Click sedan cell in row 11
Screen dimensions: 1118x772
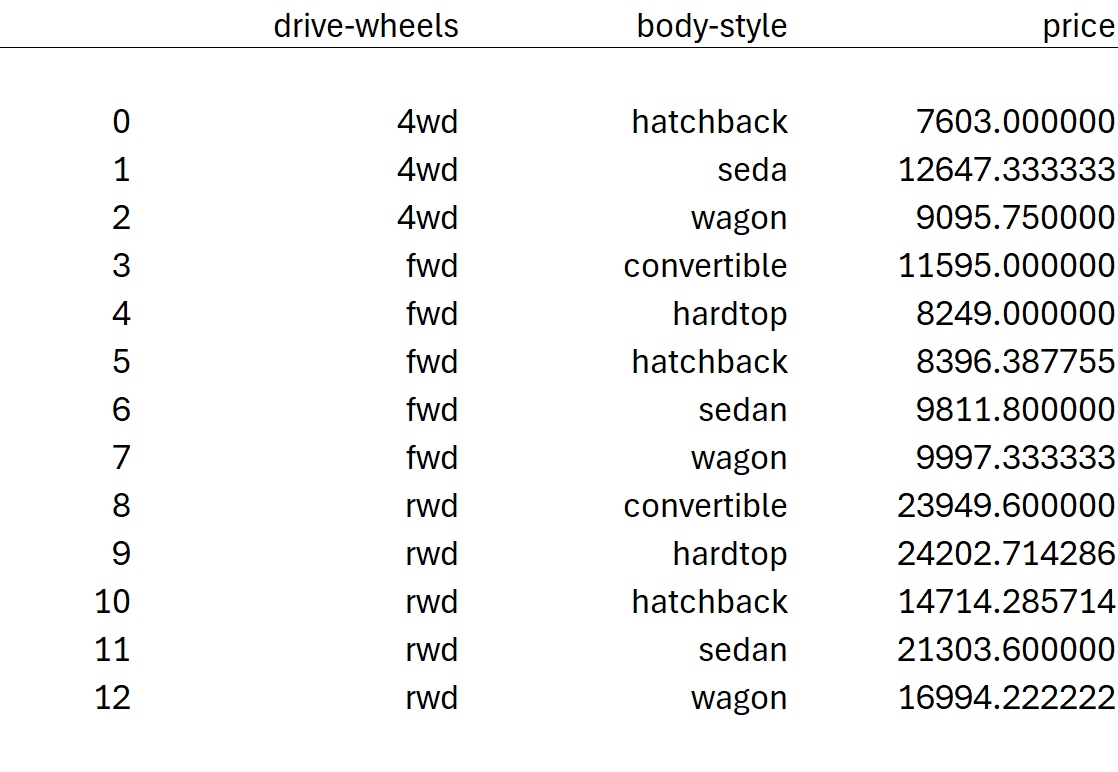(x=742, y=650)
